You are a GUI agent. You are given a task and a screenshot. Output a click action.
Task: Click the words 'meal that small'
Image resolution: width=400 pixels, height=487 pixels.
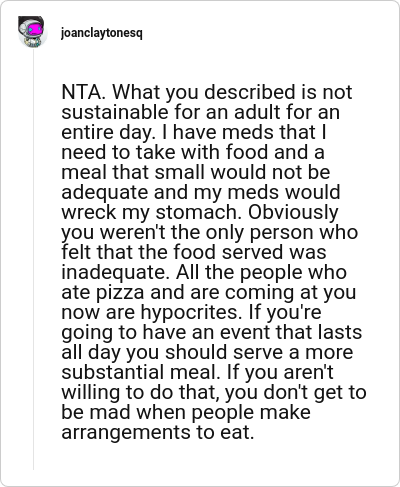coord(133,172)
